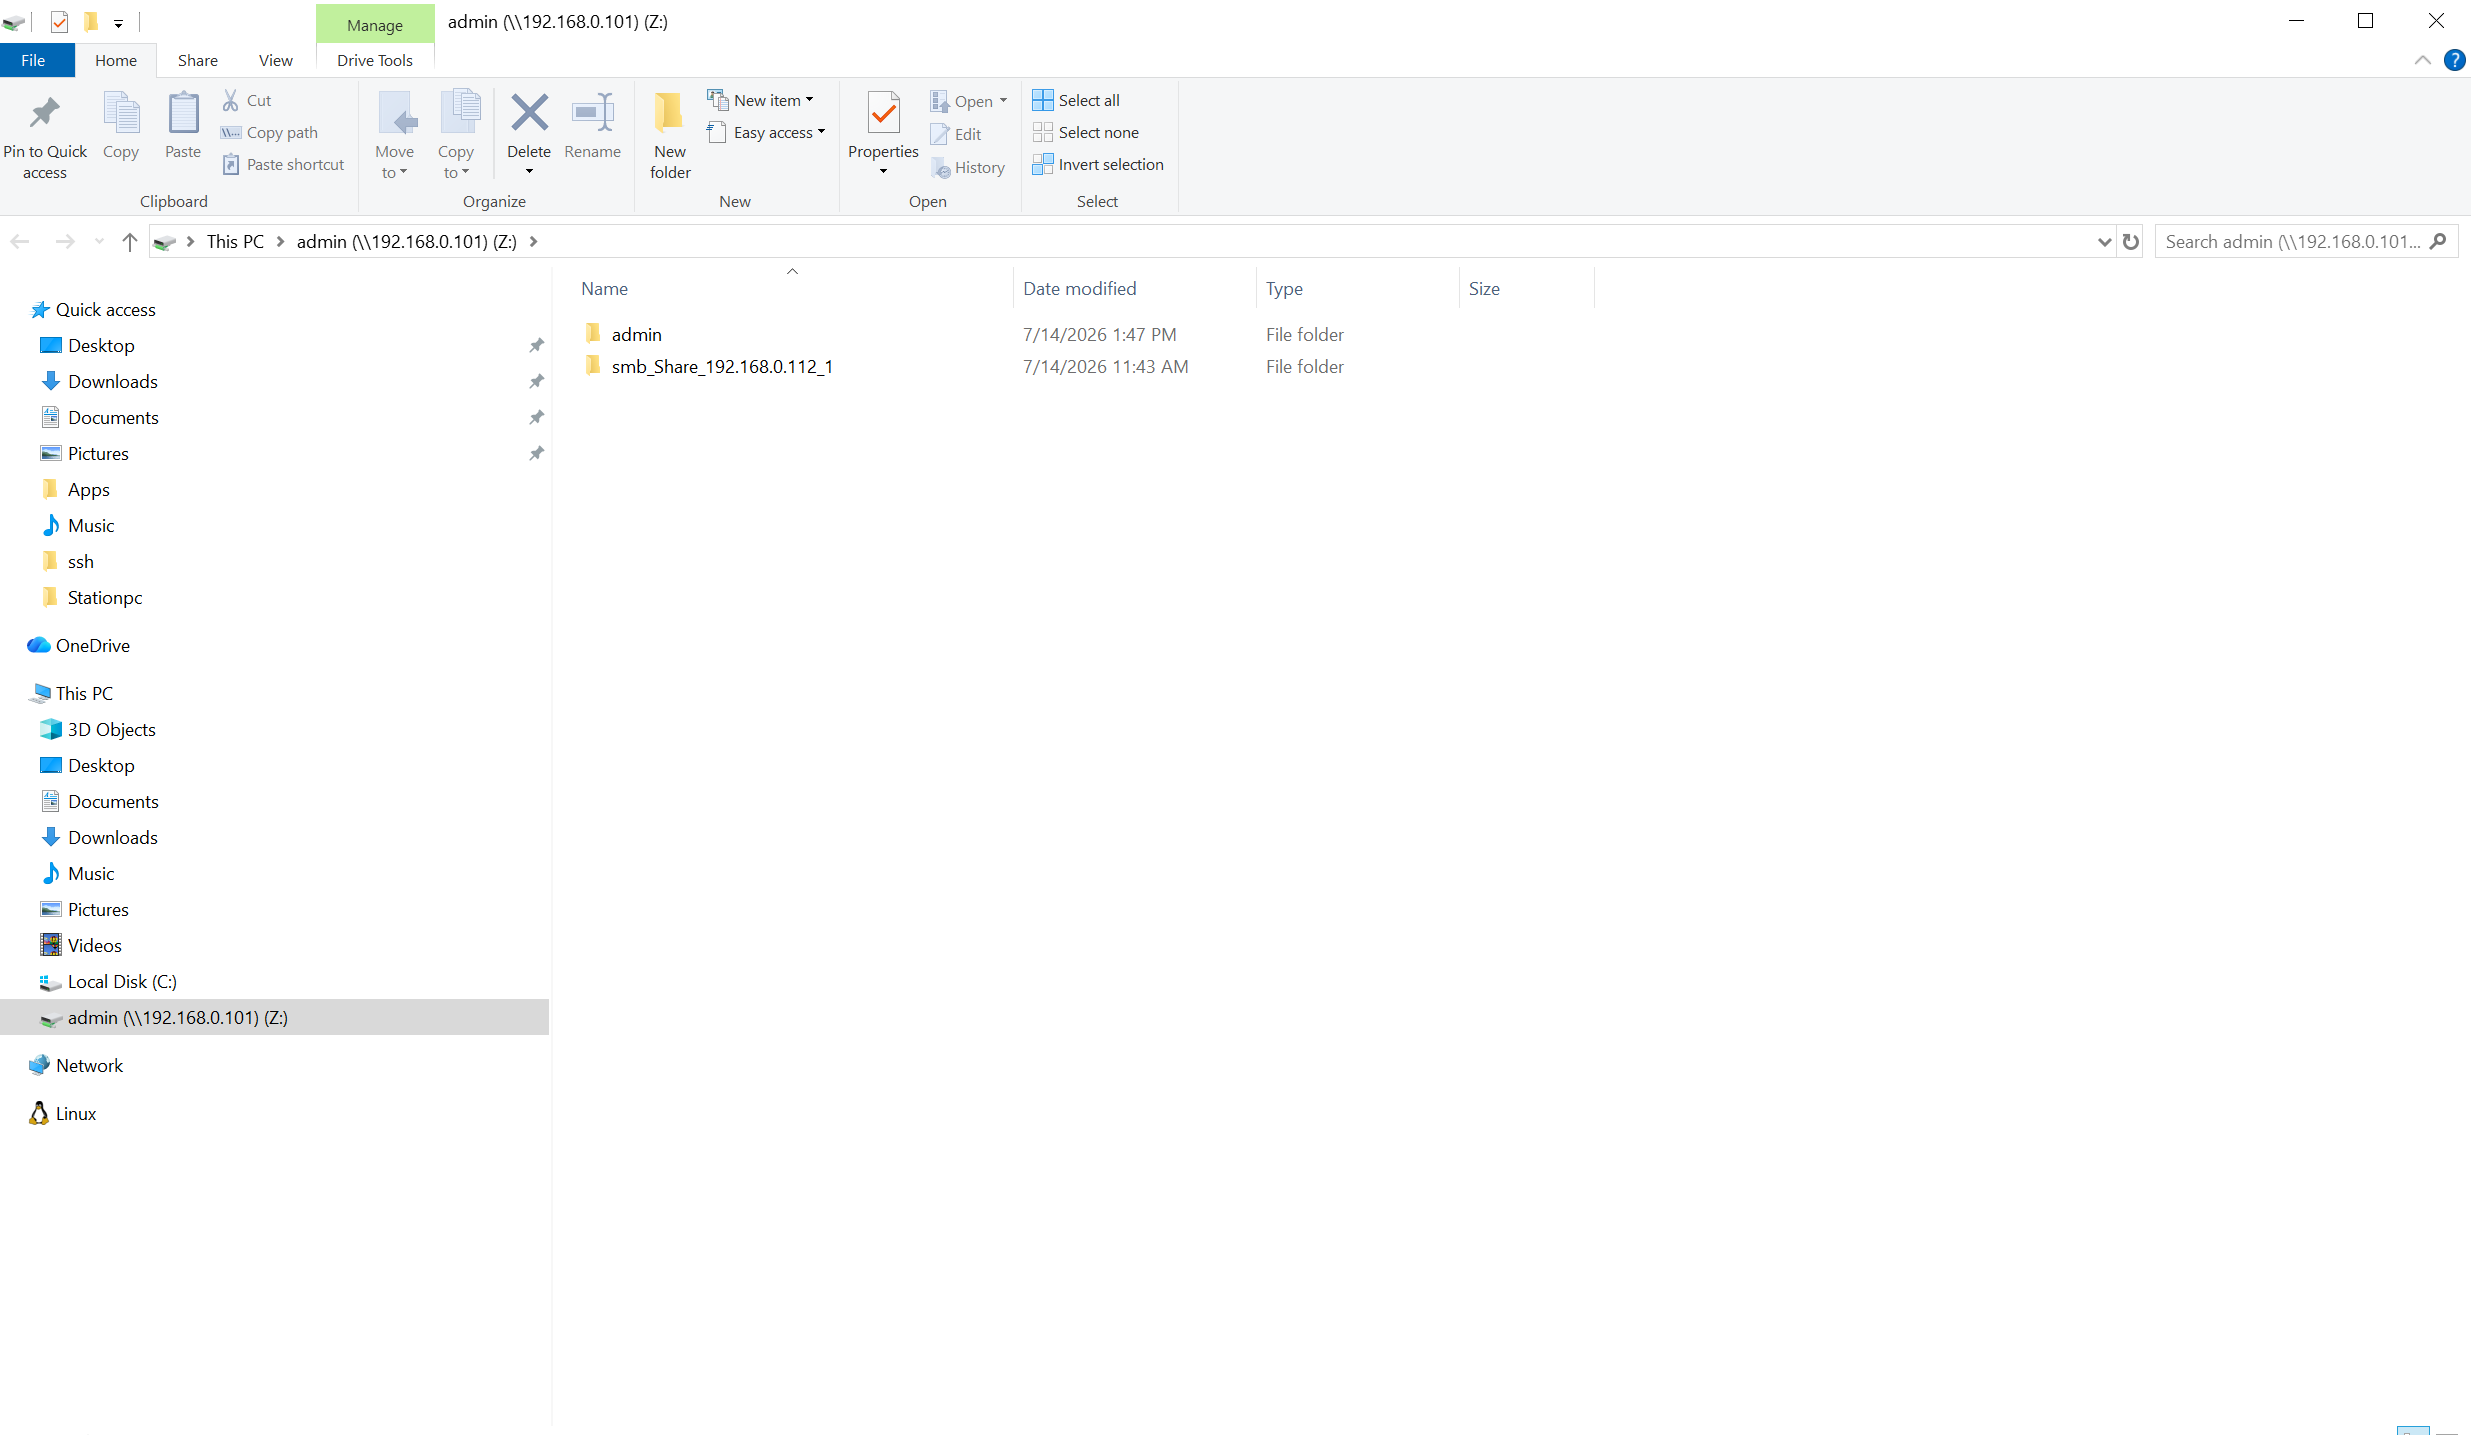Screen dimensions: 2472x1435
Task: Open Help with the question mark icon
Action: (x=2454, y=60)
